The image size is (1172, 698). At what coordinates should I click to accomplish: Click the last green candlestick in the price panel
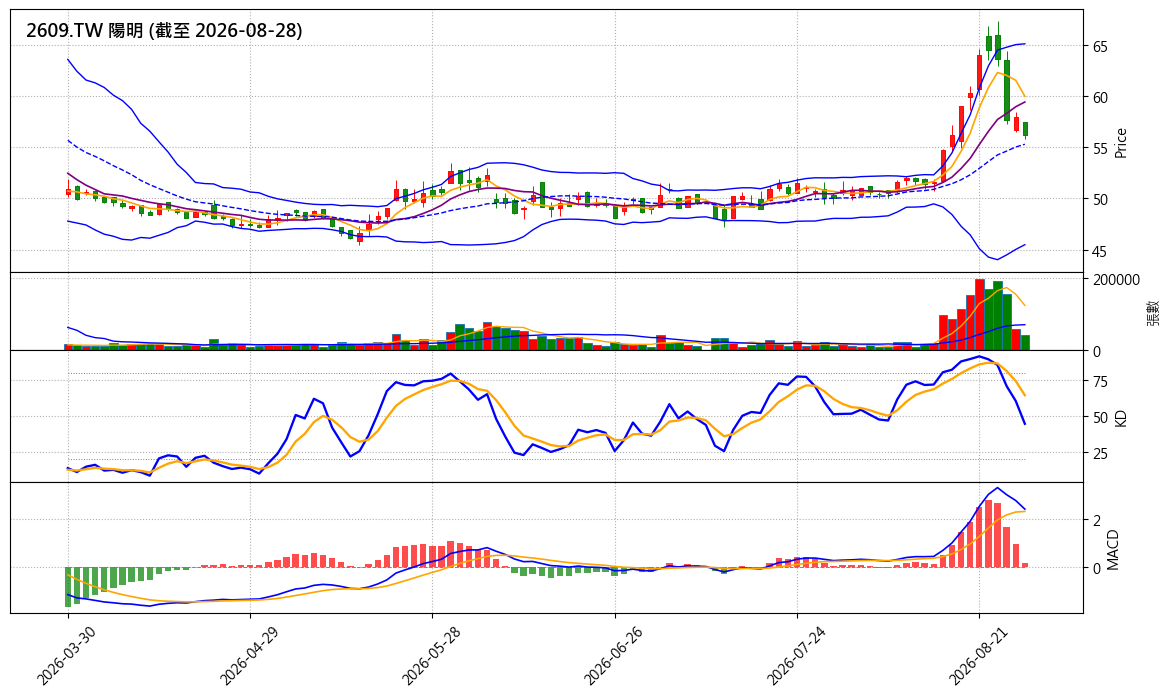(1026, 129)
